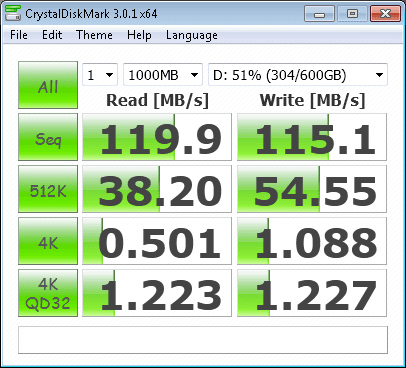Expand the D: drive selection dropdown
The height and width of the screenshot is (368, 406).
[298, 75]
